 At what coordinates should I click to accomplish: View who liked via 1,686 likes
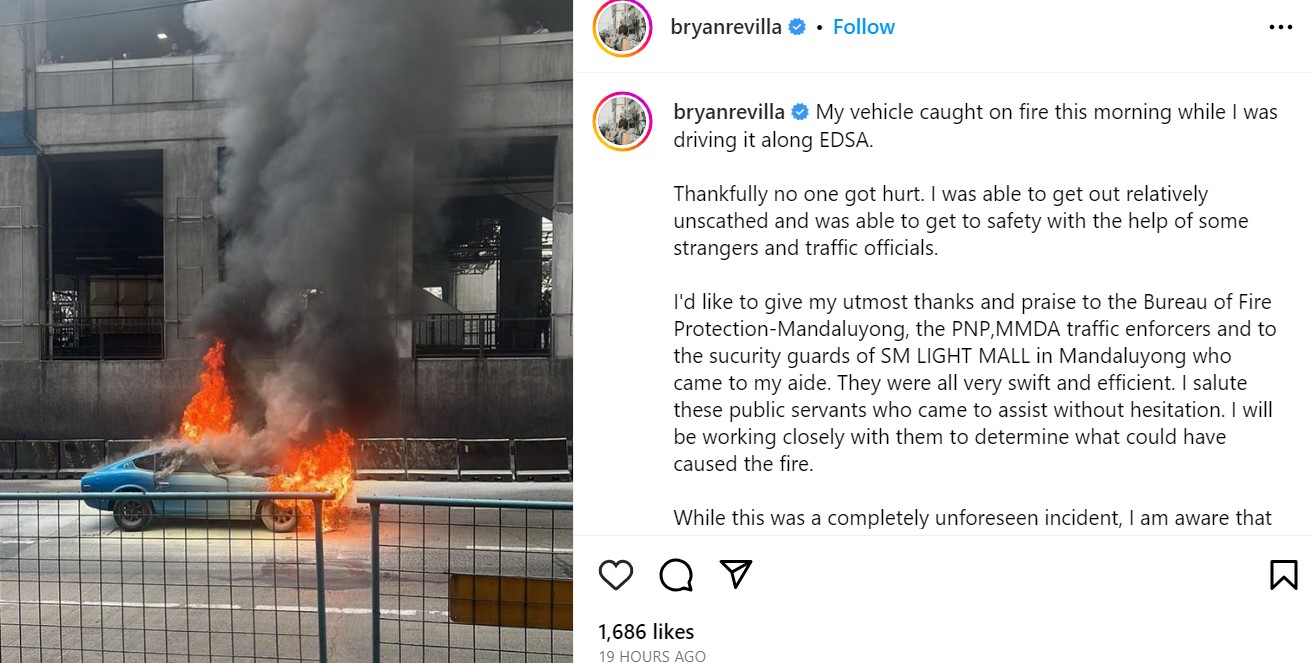[x=646, y=631]
